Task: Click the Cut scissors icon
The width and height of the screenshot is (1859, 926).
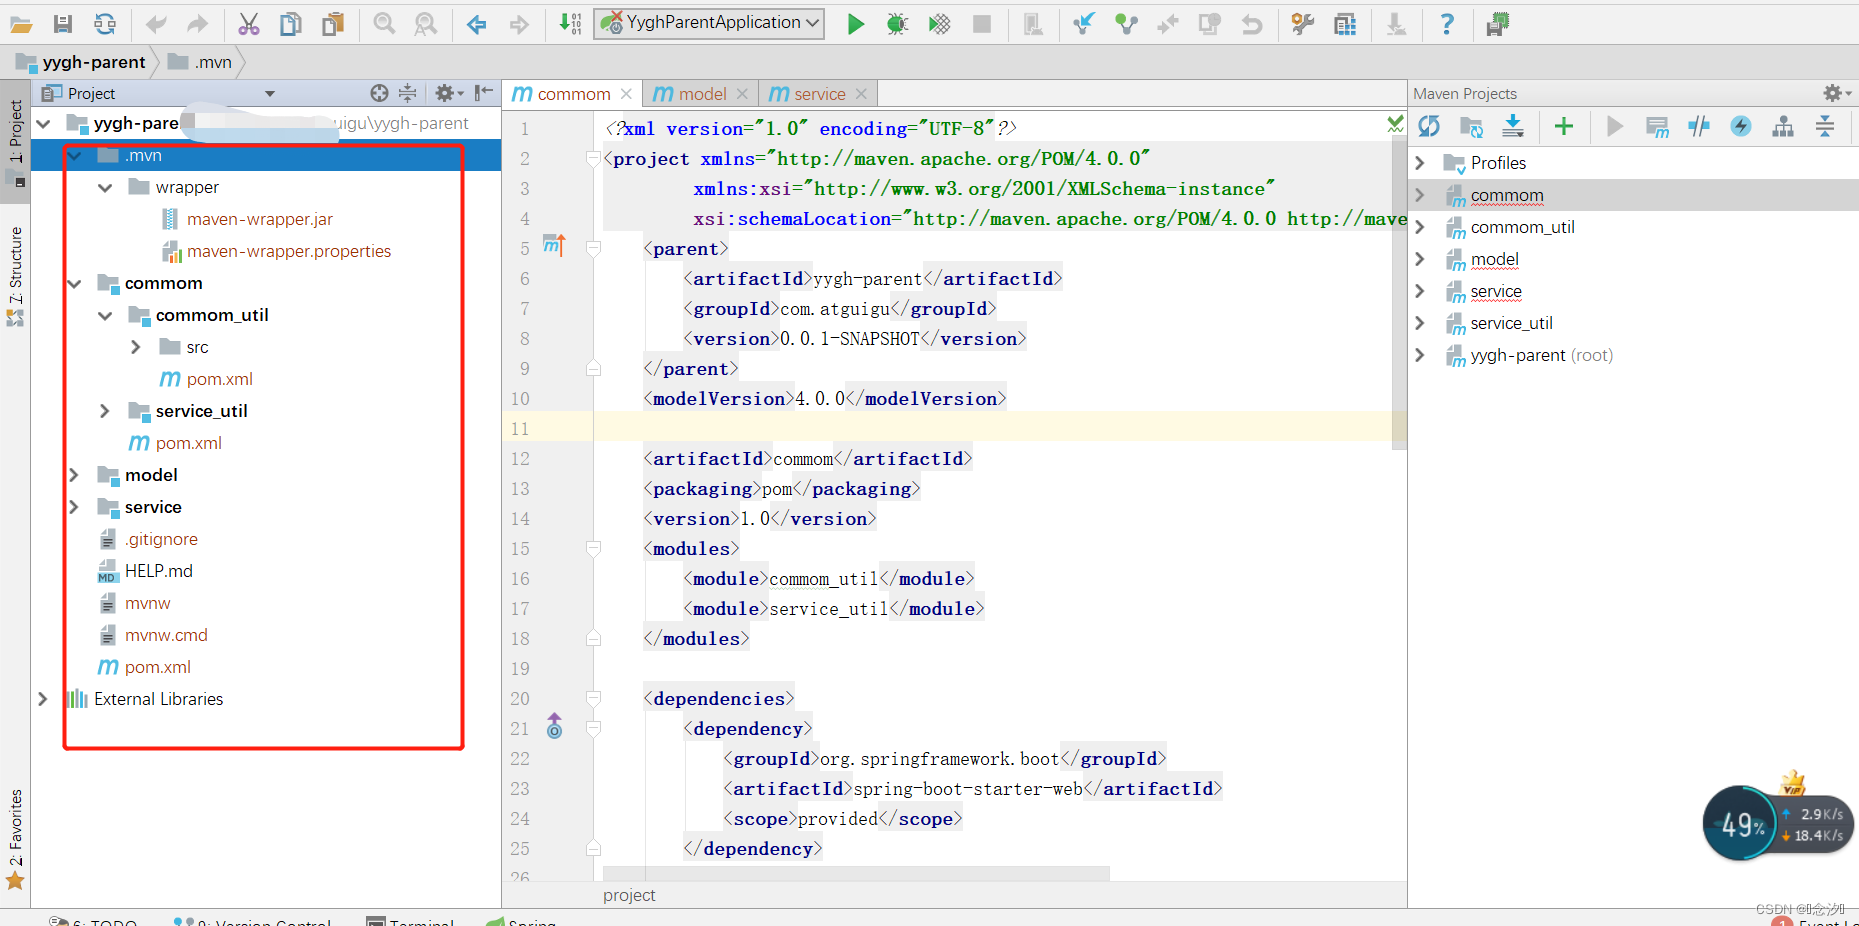Action: [249, 24]
